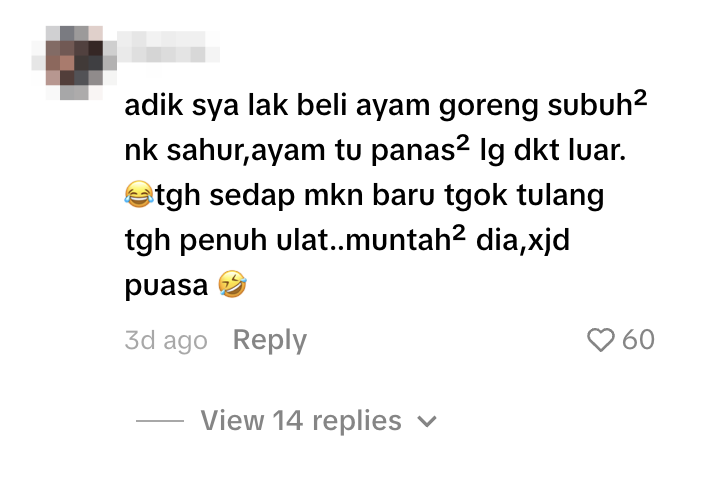Click the word 'puasa' in the comment
This screenshot has width=724, height=478.
[166, 285]
